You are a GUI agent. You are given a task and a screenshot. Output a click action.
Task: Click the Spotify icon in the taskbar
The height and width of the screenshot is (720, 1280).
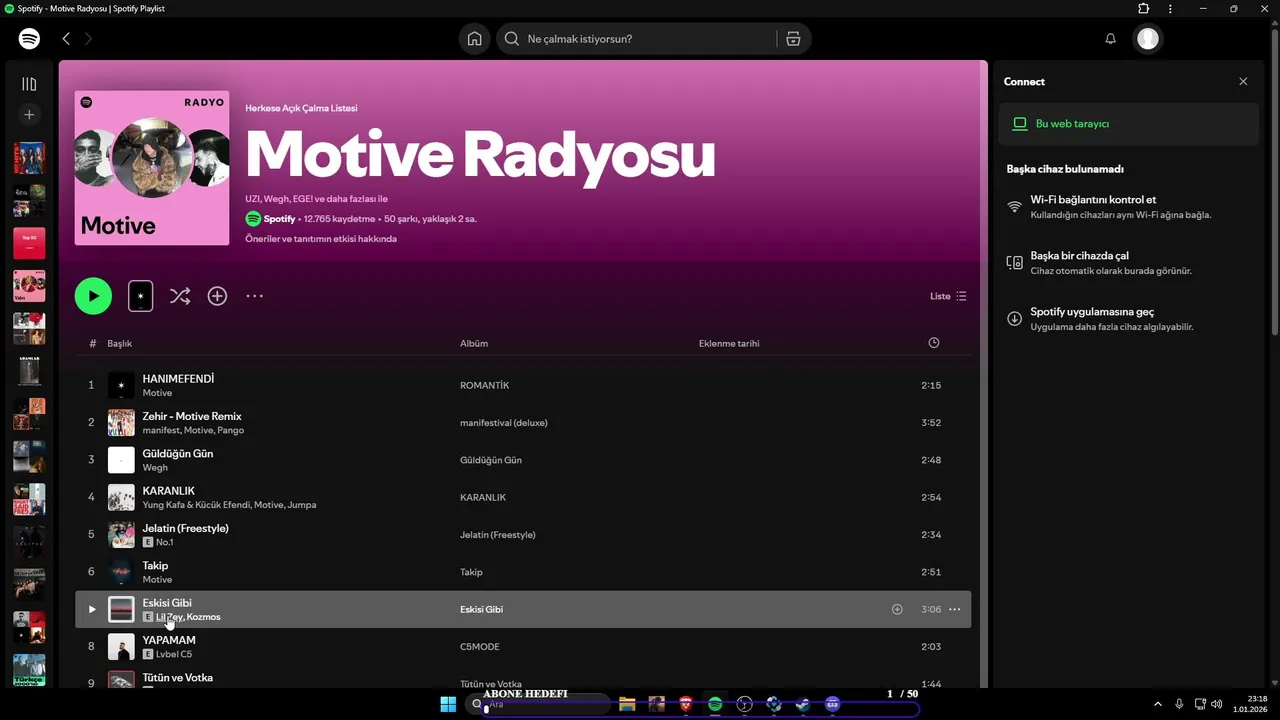coord(715,704)
